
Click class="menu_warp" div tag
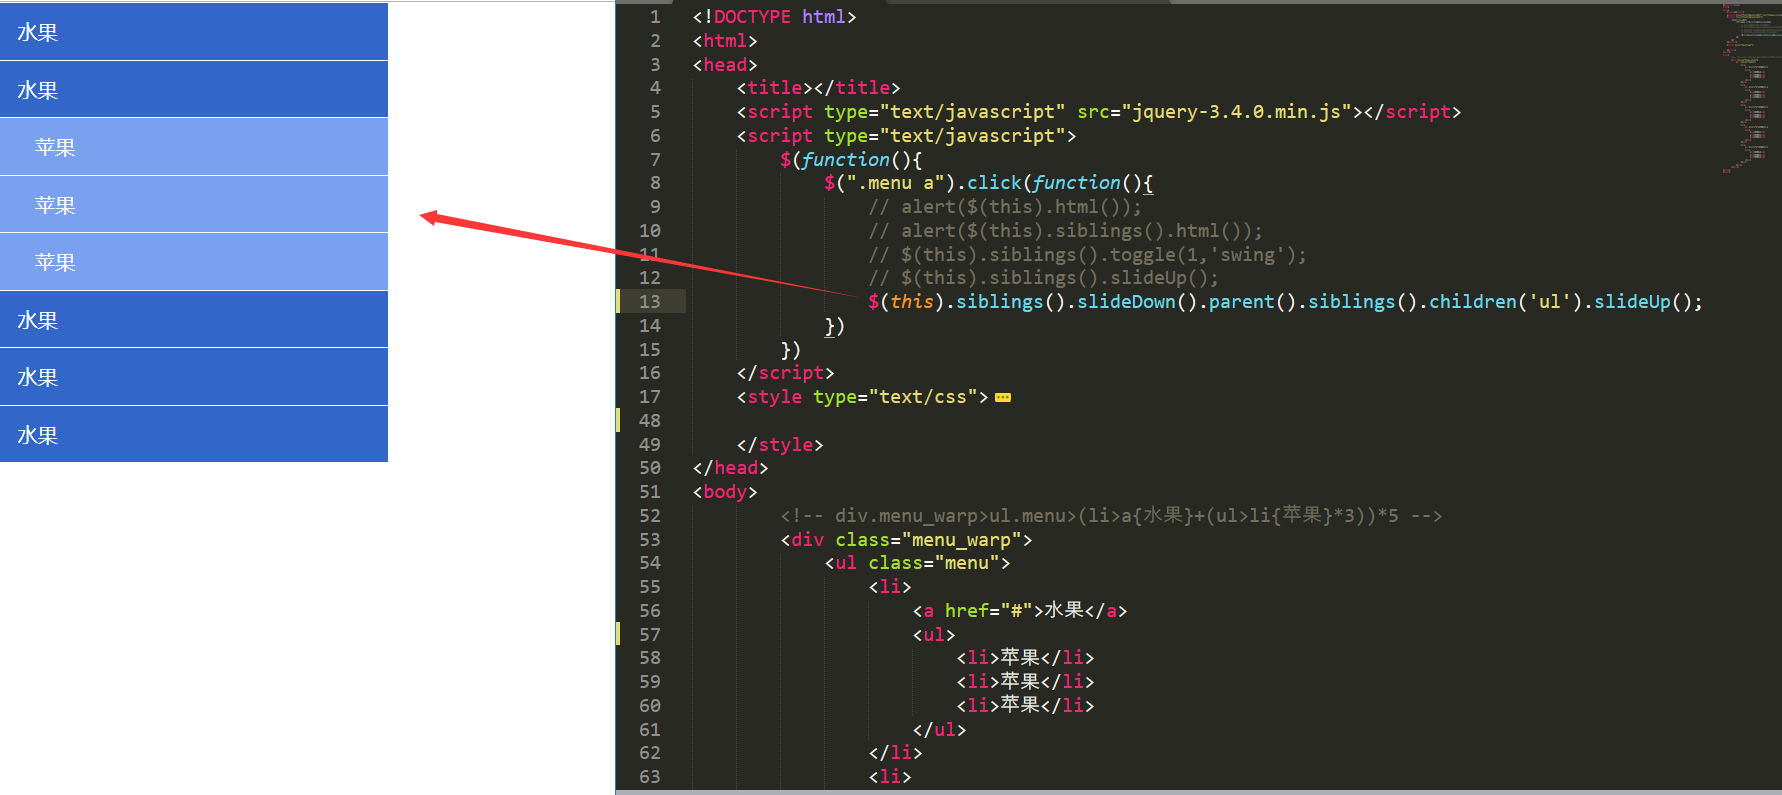coord(906,540)
